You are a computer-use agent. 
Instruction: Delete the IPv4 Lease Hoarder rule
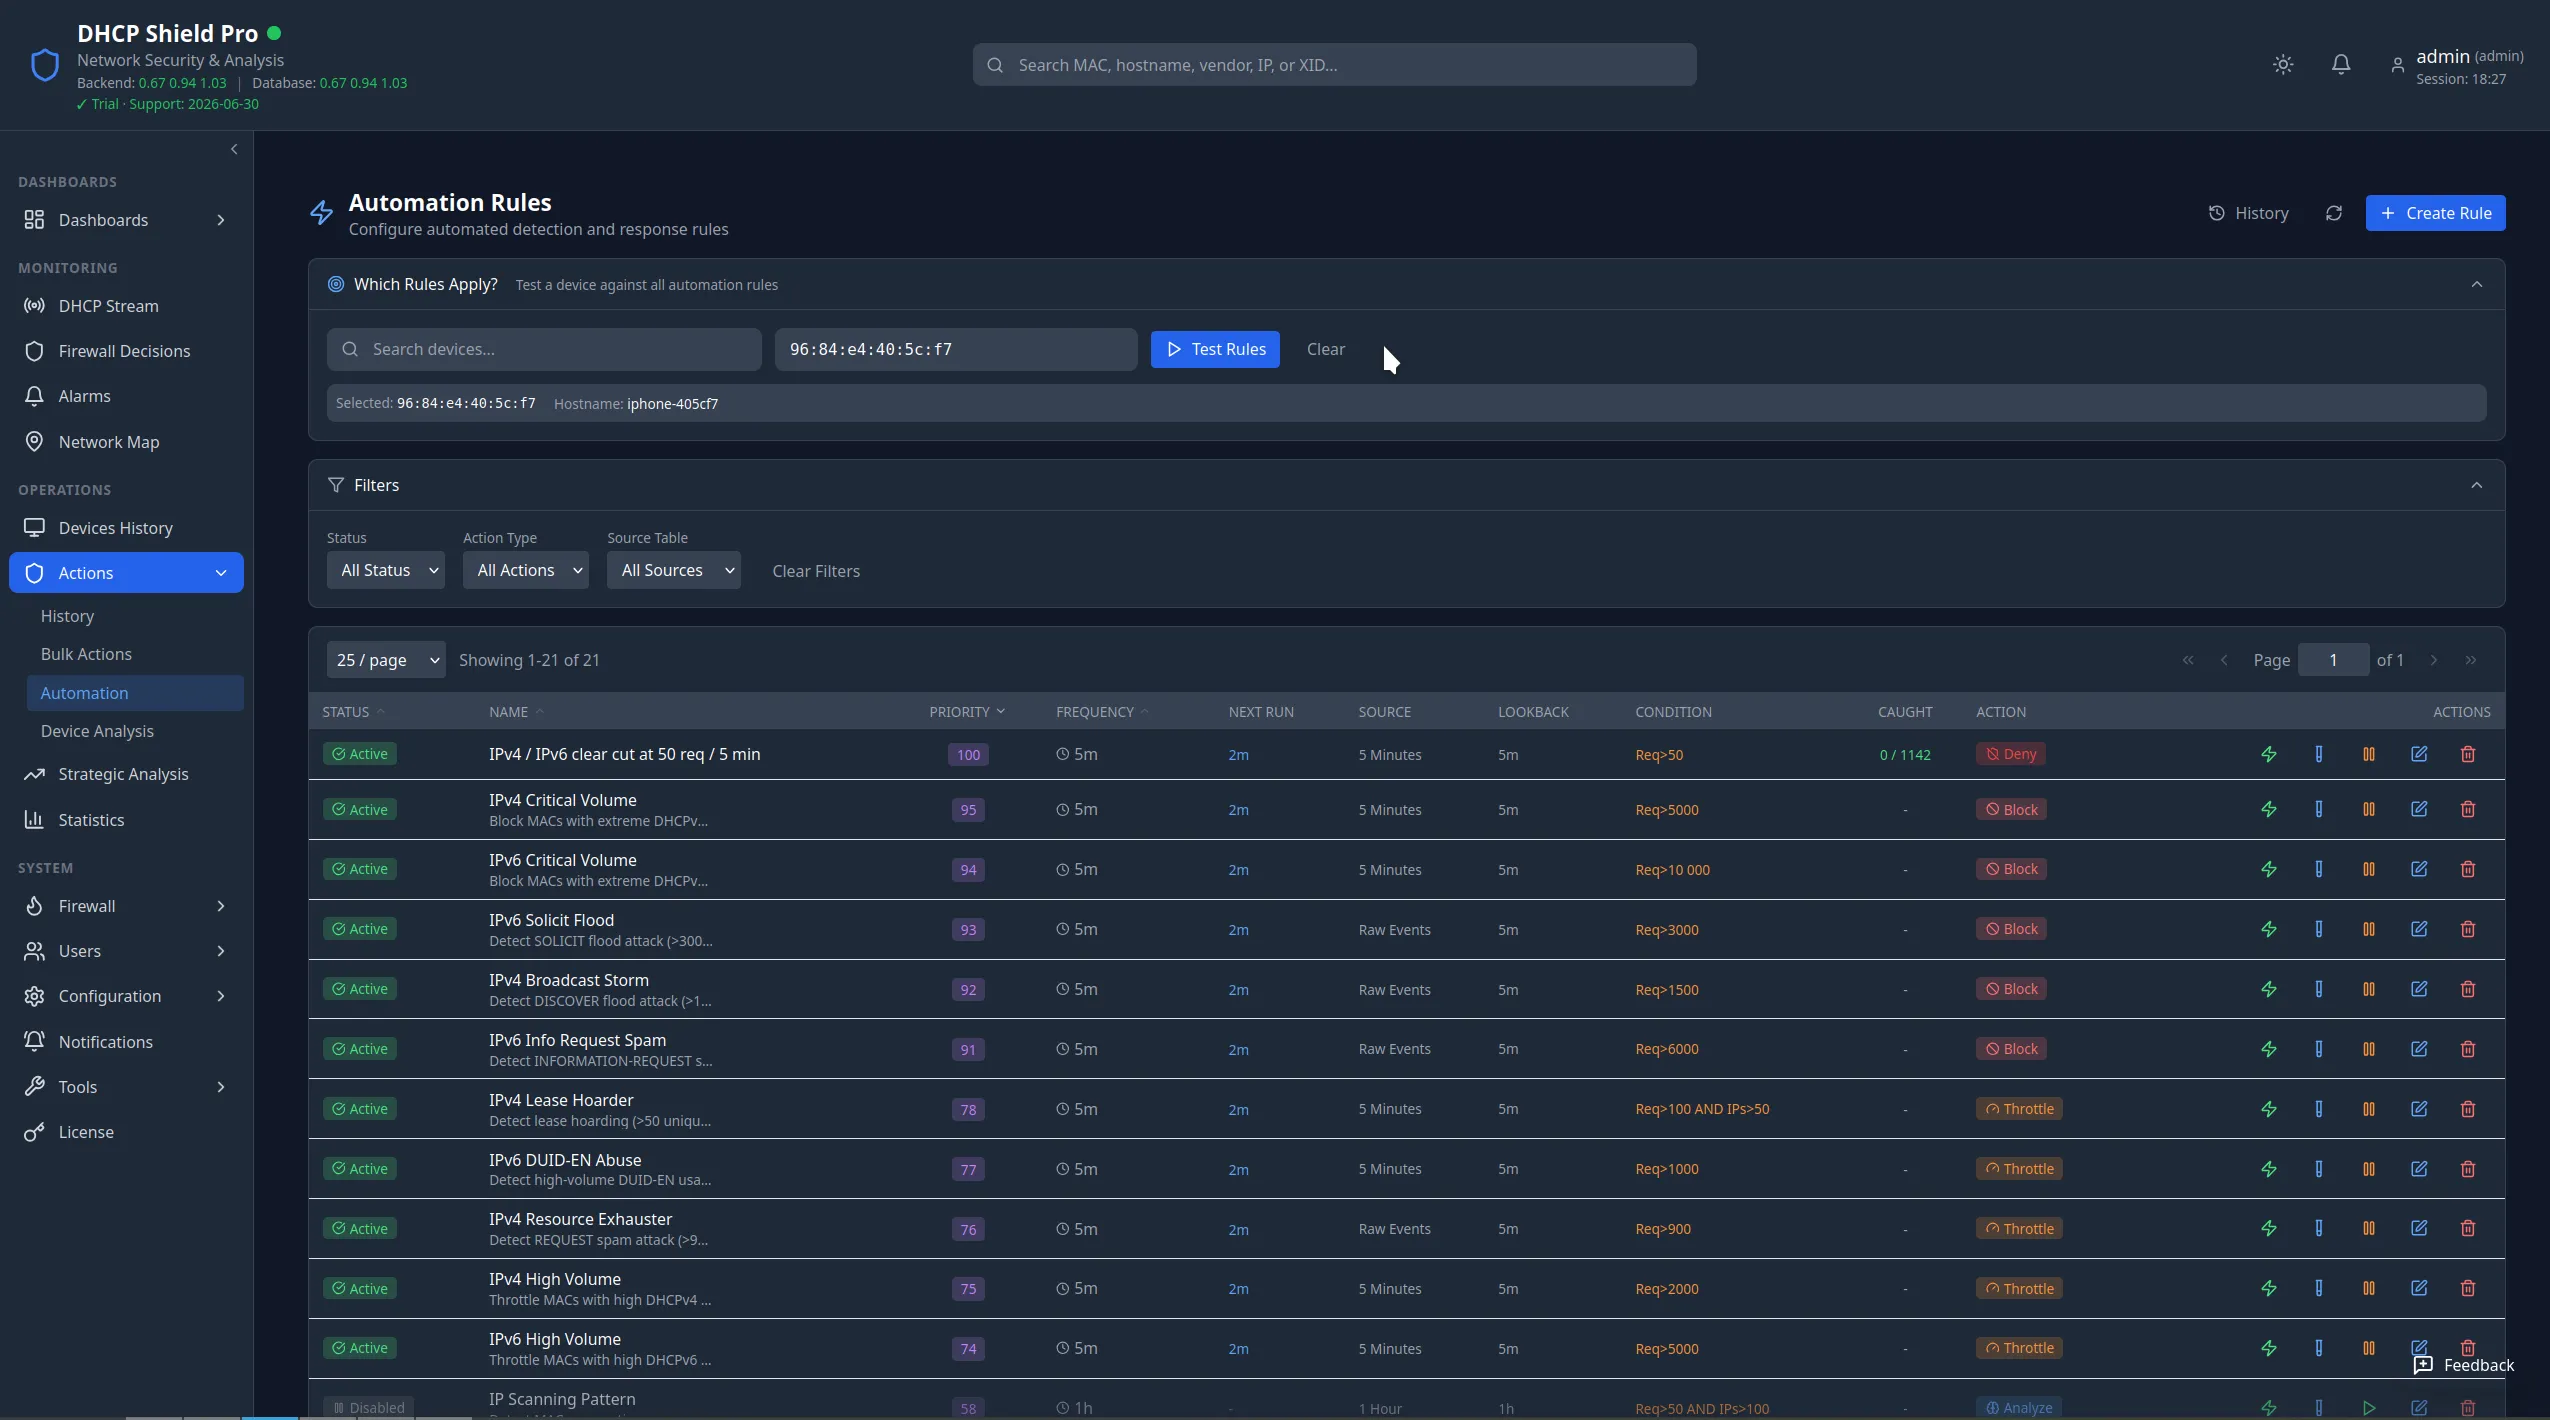coord(2468,1109)
